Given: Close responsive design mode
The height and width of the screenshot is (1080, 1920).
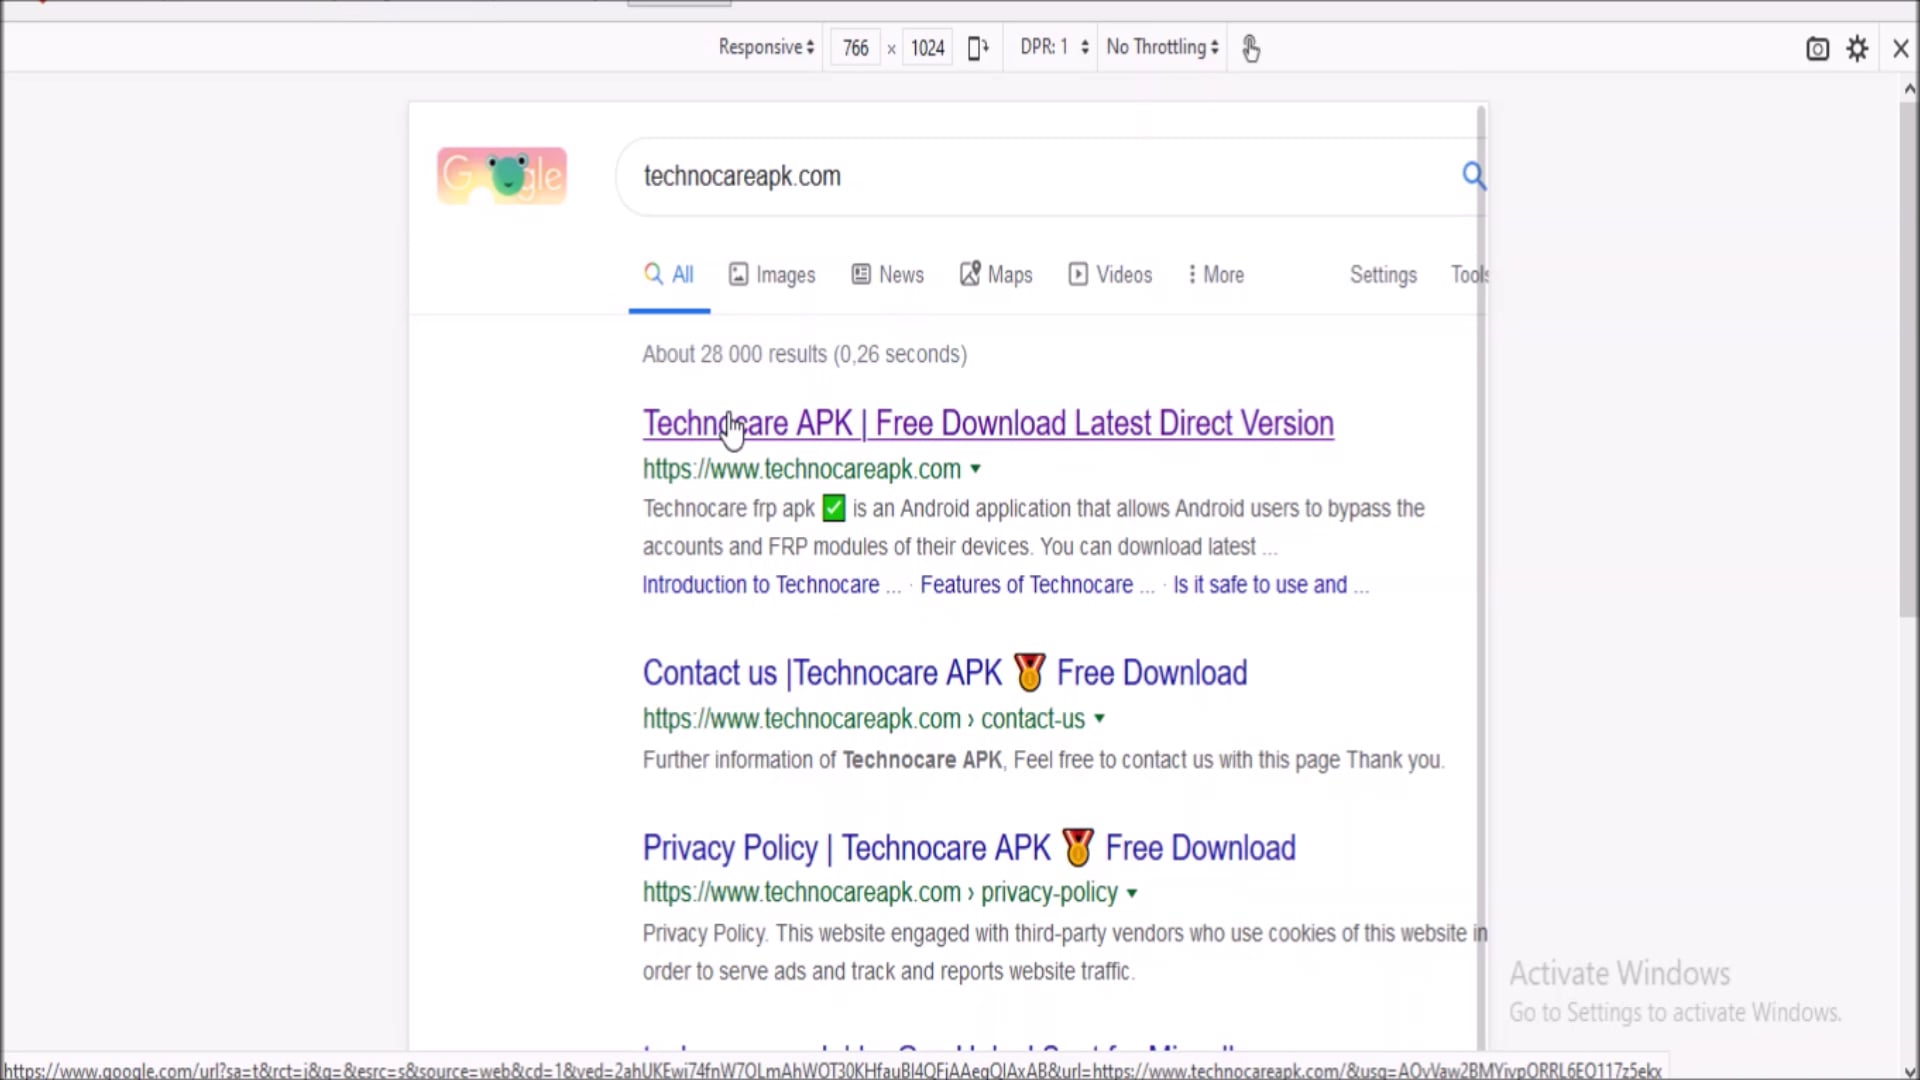Looking at the screenshot, I should (x=1901, y=49).
